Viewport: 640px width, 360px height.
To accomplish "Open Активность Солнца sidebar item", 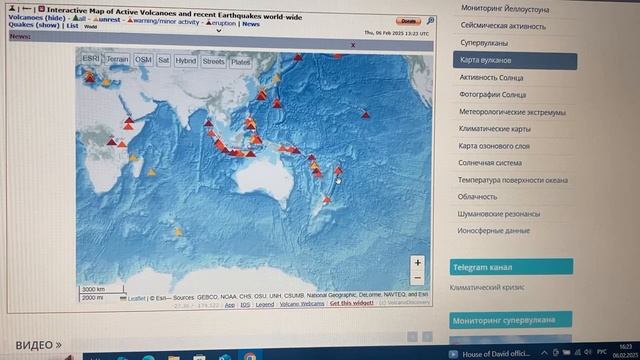I will (x=491, y=78).
